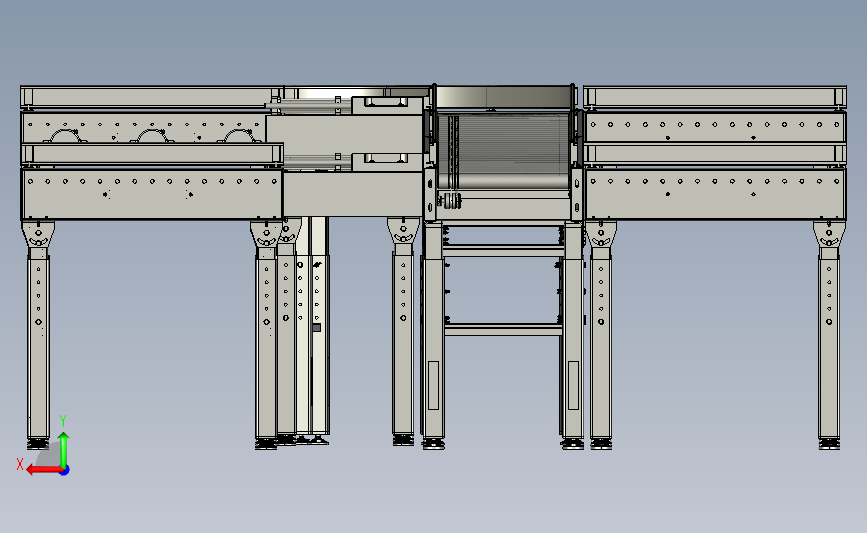This screenshot has height=533, width=867.
Task: Select the far left conveyor support leg
Action: click(38, 333)
